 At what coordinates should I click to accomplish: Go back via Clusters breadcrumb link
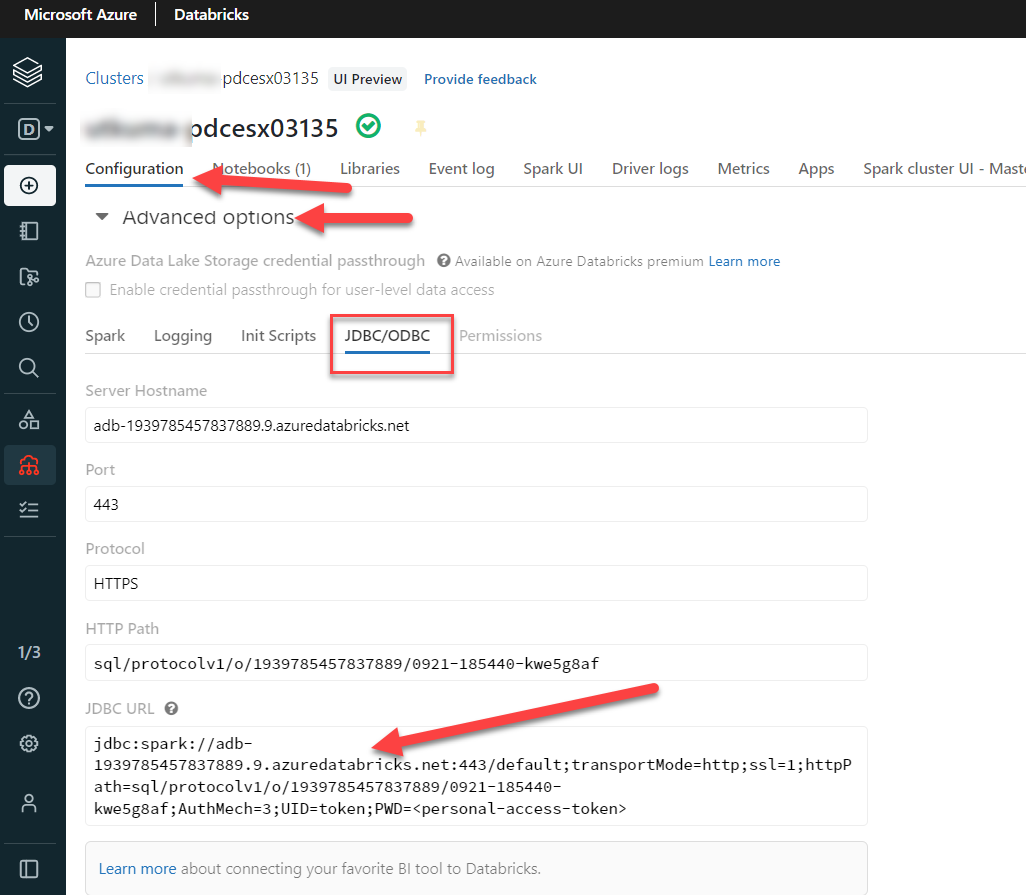click(x=114, y=79)
